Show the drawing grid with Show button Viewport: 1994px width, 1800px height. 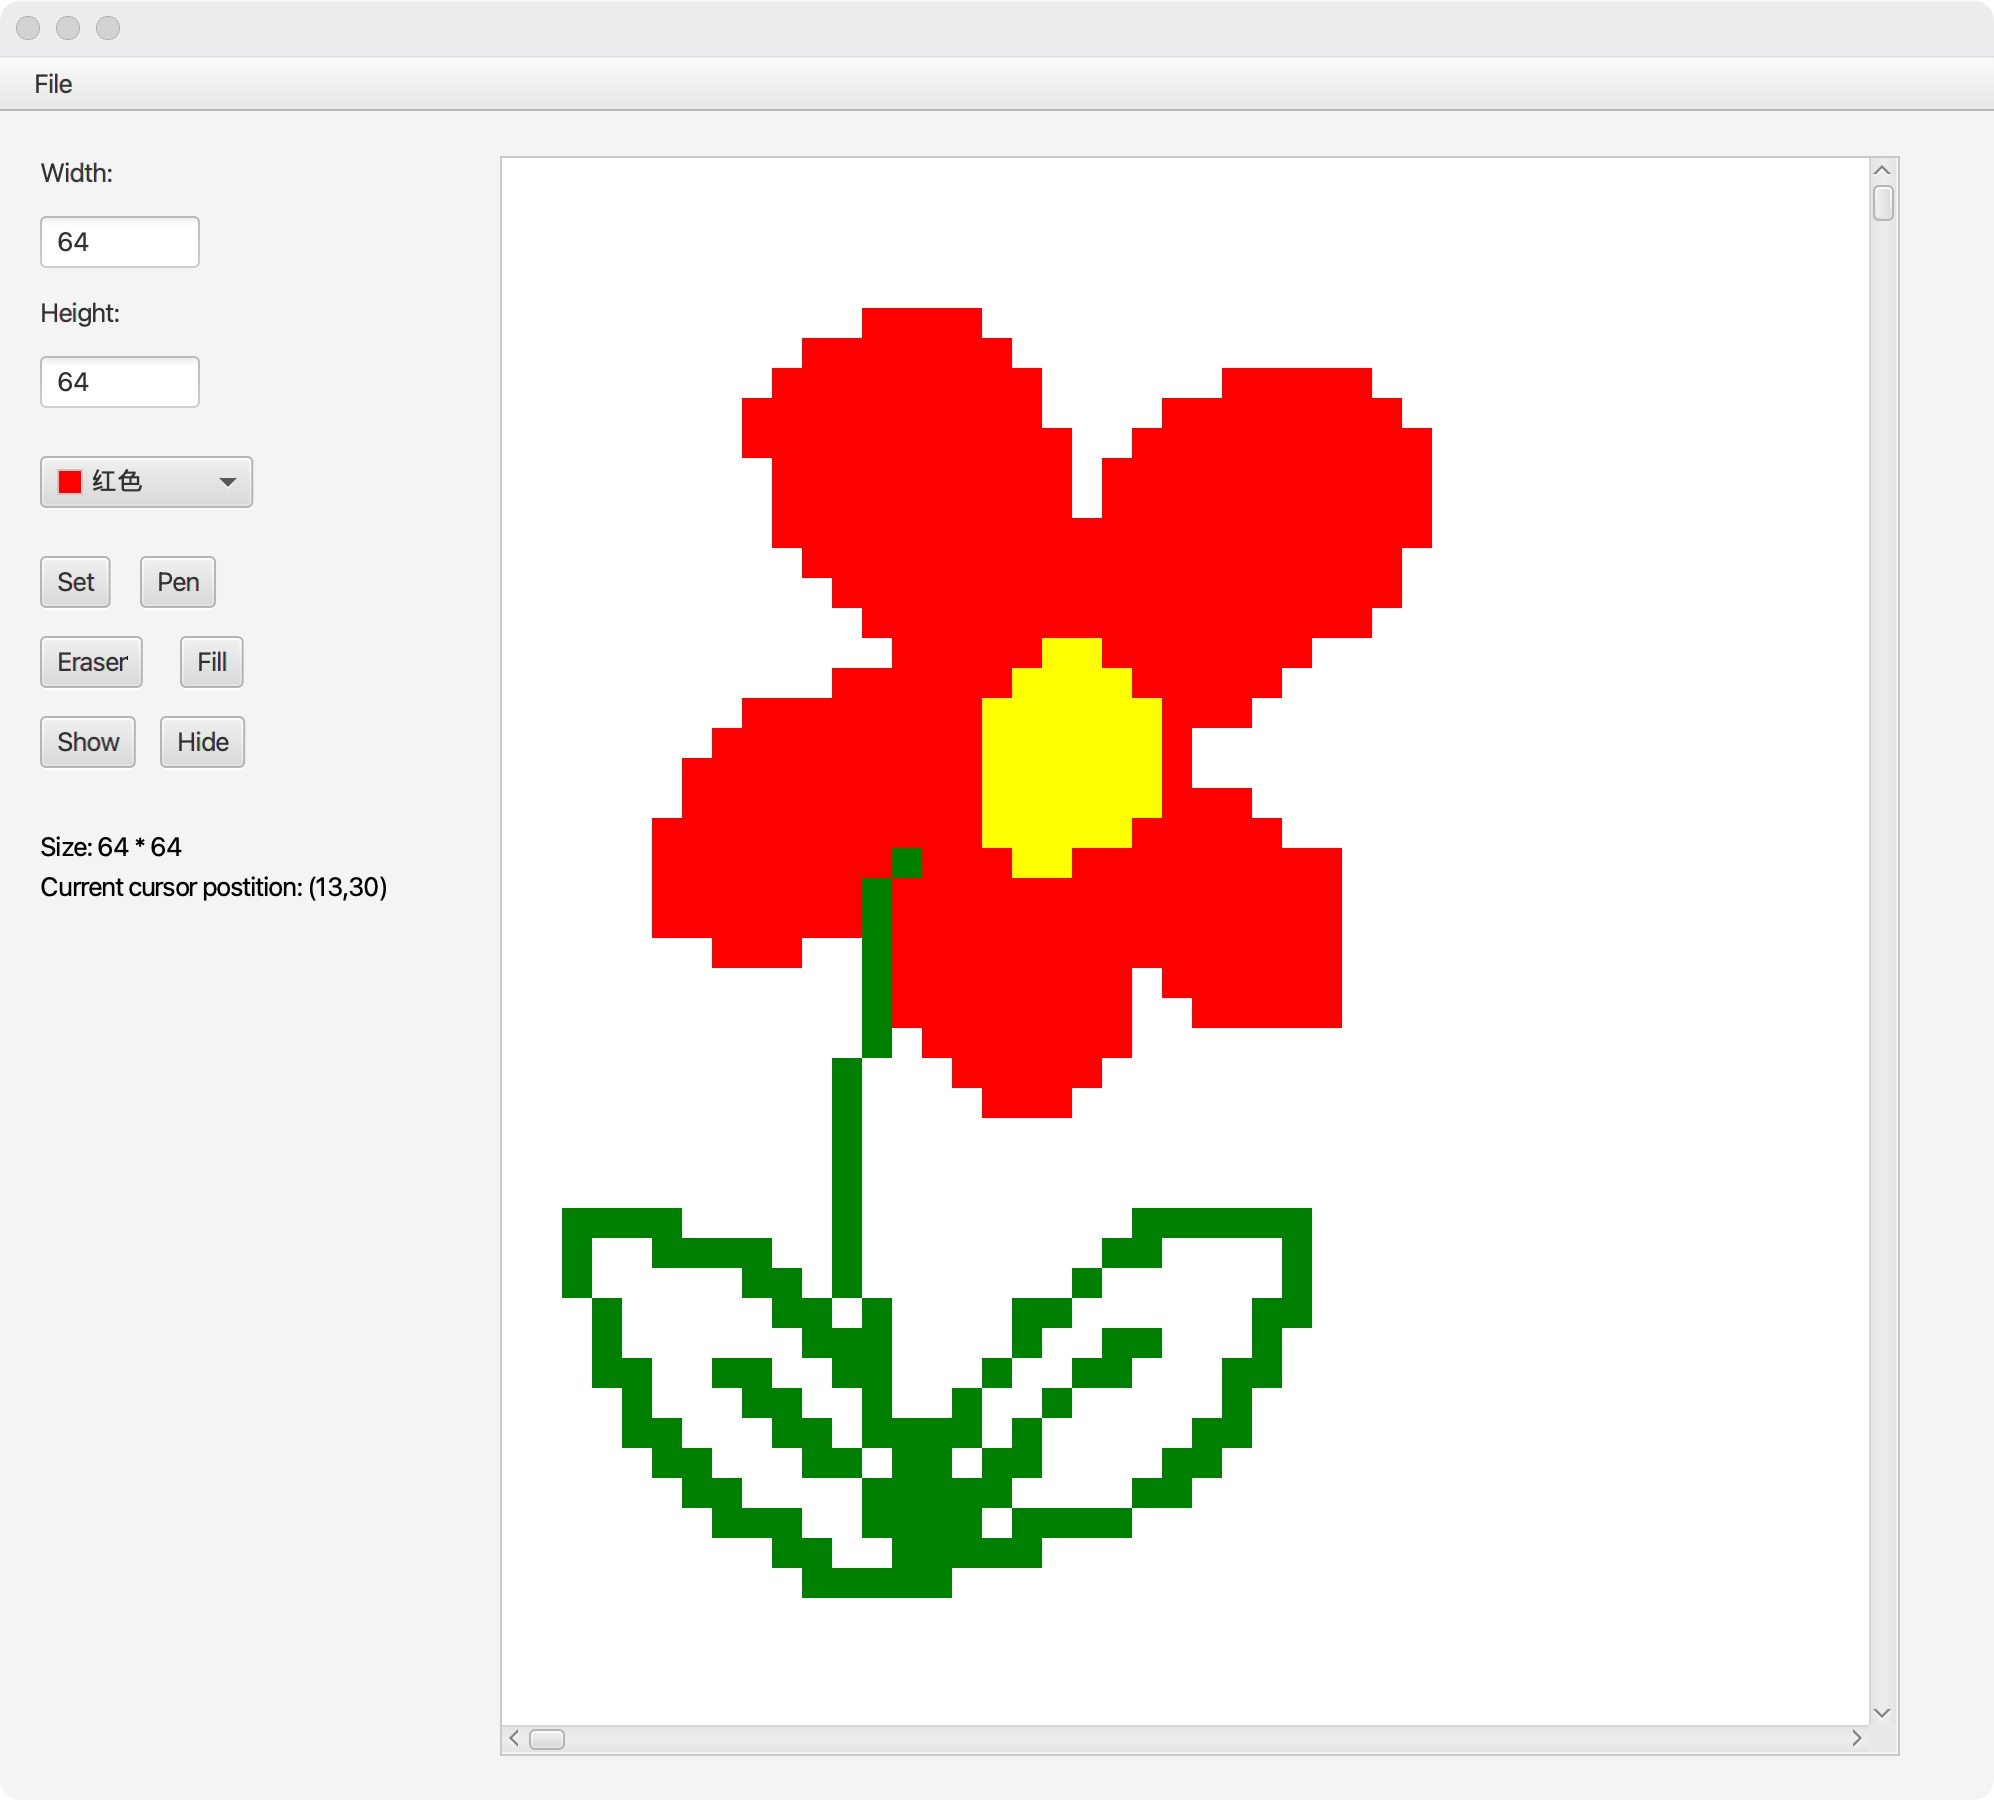(x=87, y=741)
